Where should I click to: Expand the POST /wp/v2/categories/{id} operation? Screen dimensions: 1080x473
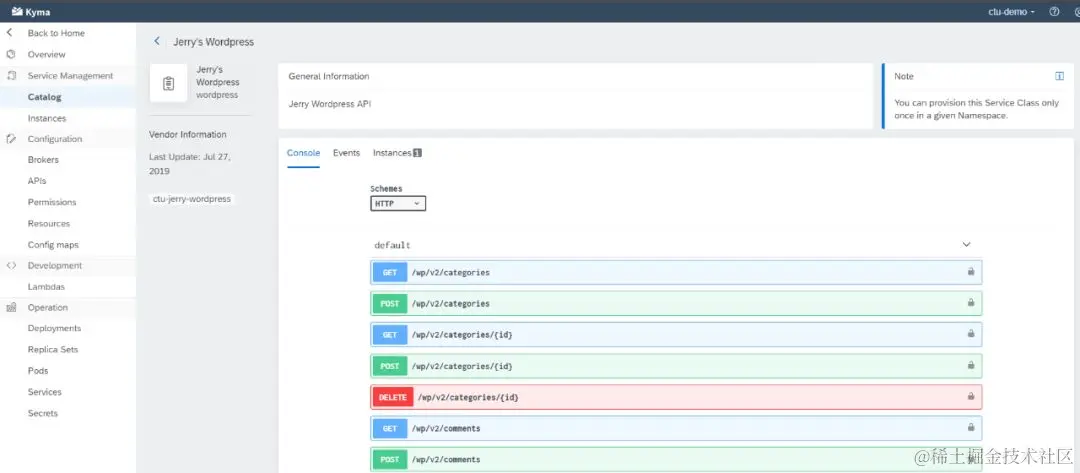click(676, 366)
